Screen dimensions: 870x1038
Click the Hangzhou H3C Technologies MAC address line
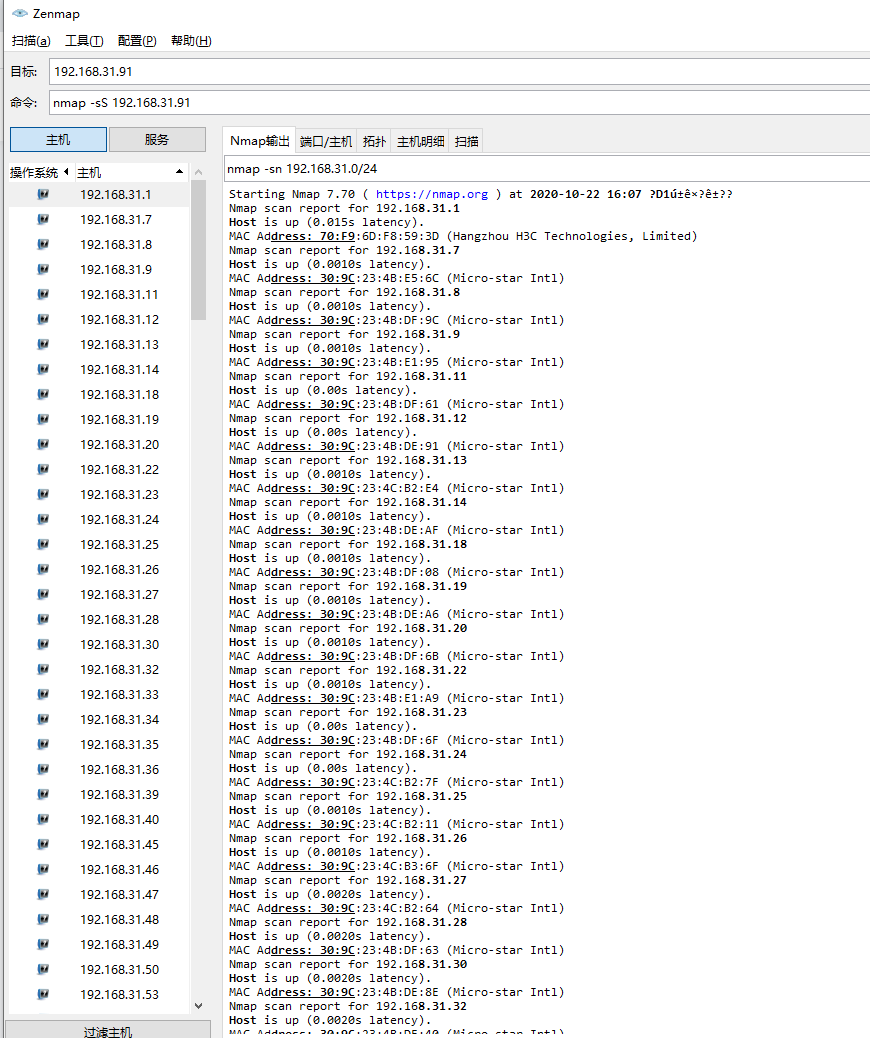point(463,236)
